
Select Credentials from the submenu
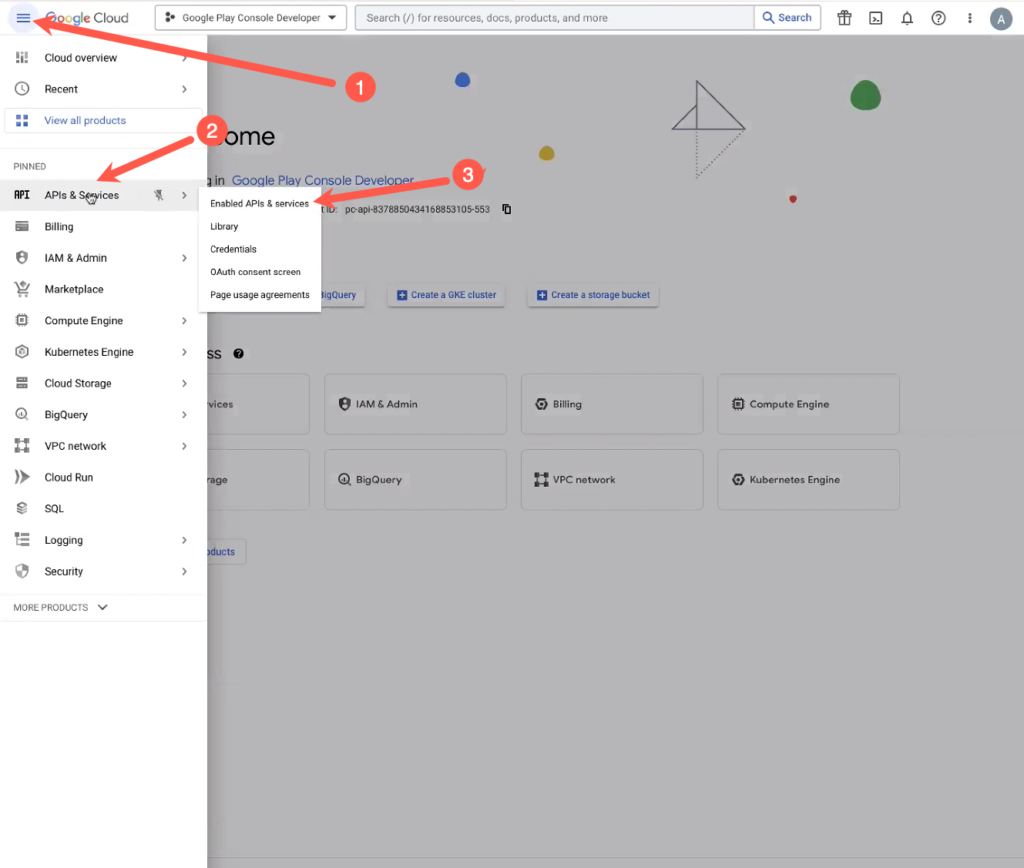[232, 249]
